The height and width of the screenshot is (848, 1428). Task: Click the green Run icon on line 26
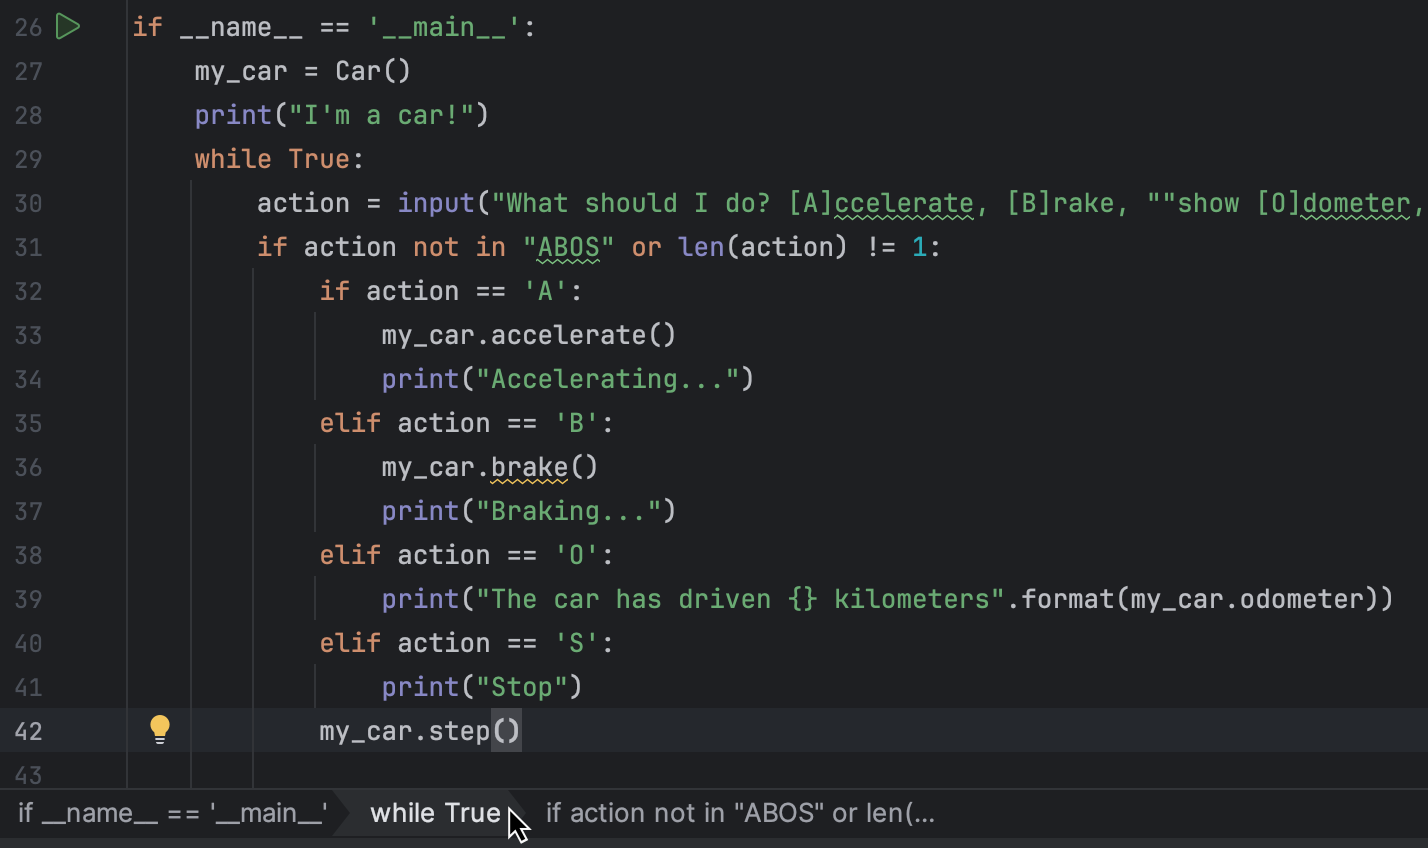[x=68, y=27]
